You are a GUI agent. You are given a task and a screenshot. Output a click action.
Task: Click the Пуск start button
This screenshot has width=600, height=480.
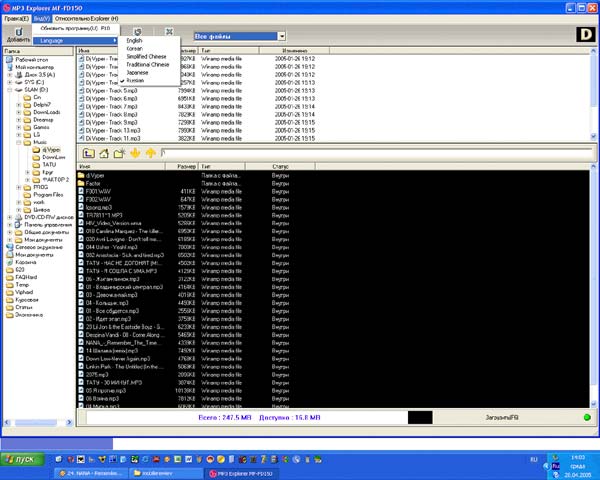click(x=22, y=459)
